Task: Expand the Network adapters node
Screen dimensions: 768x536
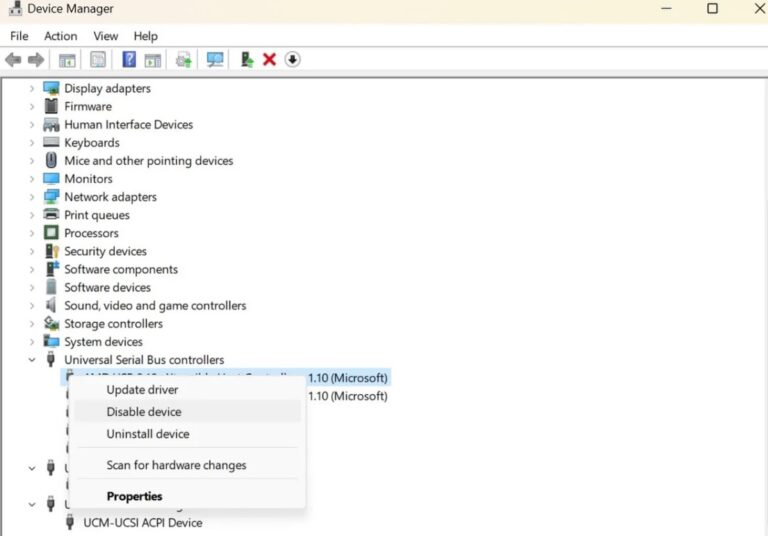Action: point(32,197)
